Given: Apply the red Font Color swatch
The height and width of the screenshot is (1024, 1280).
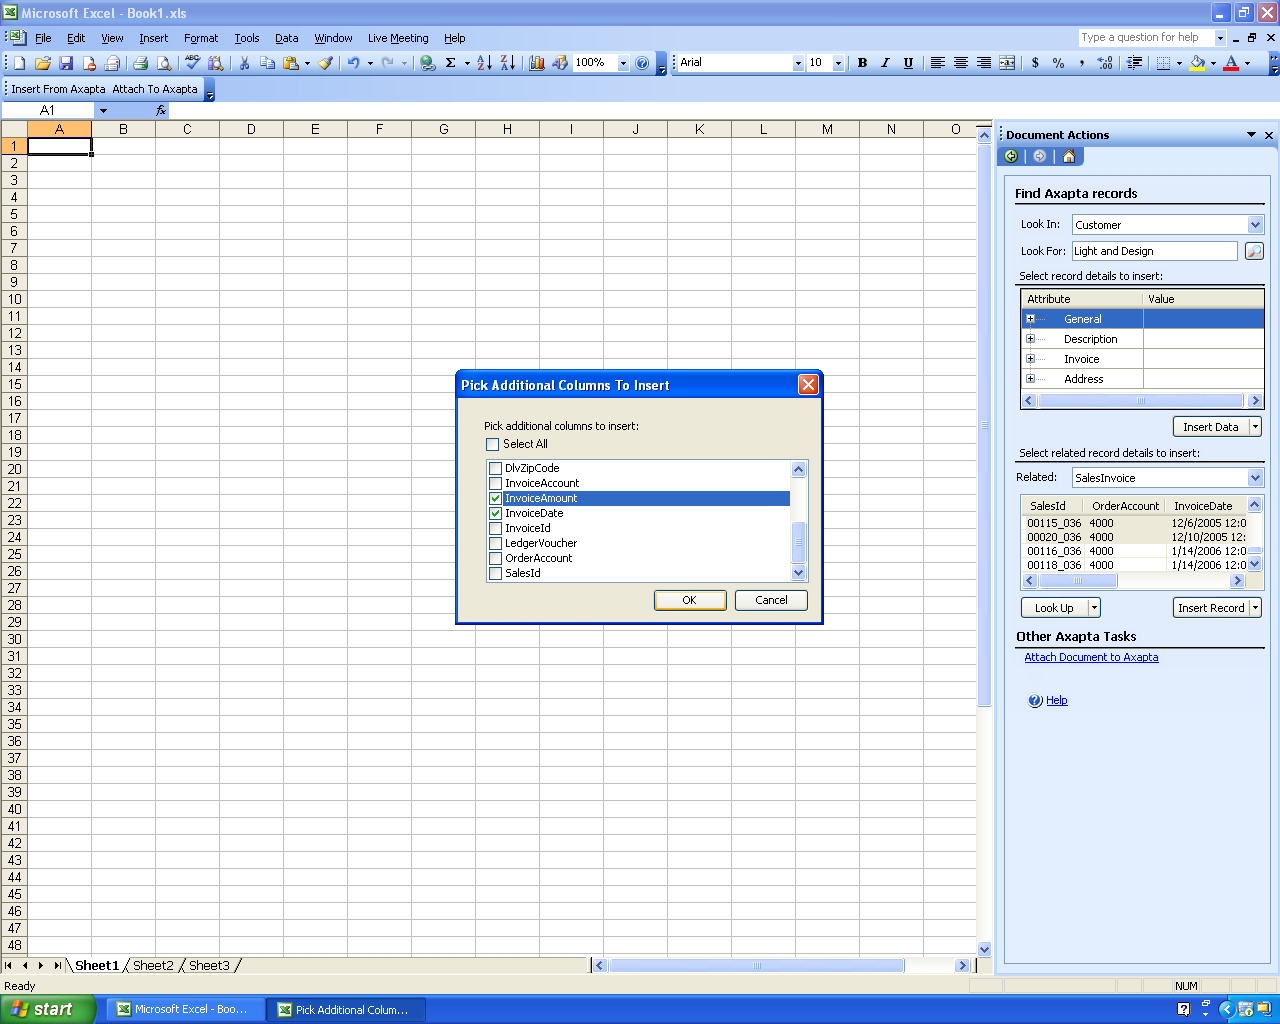Looking at the screenshot, I should pos(1232,63).
